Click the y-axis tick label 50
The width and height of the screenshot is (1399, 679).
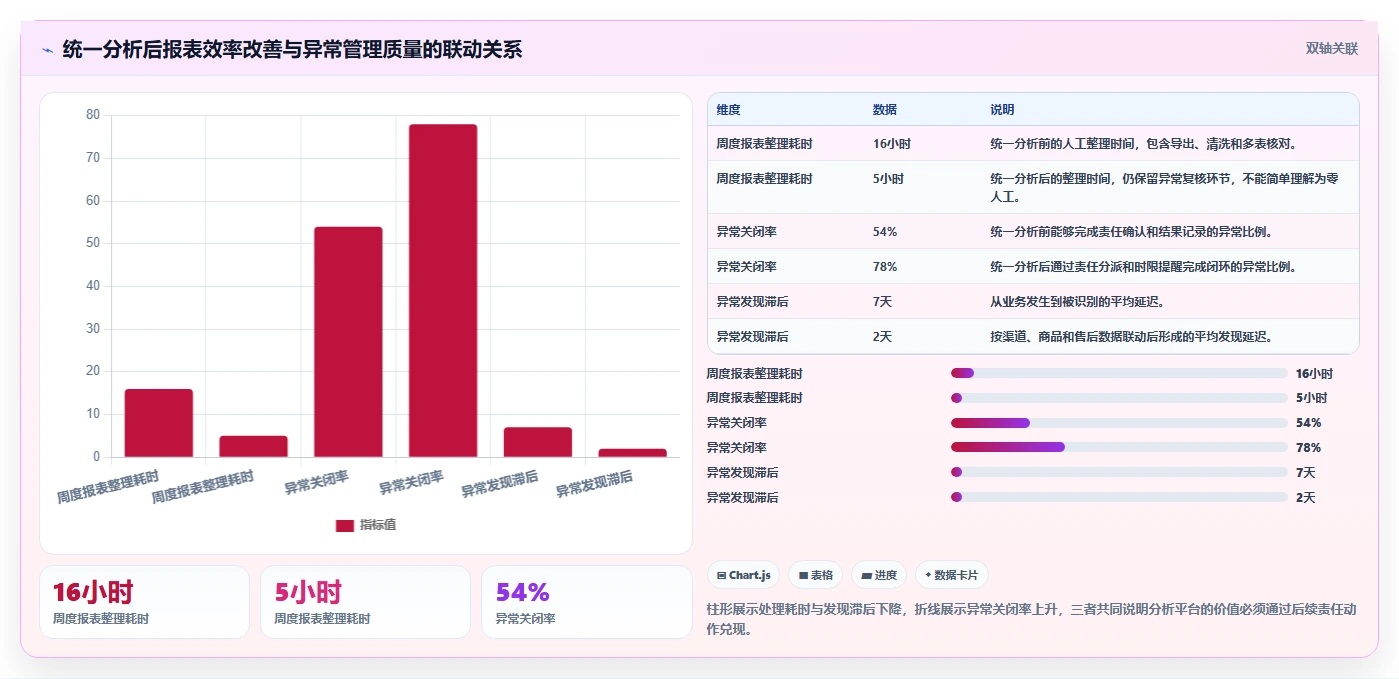click(x=93, y=243)
